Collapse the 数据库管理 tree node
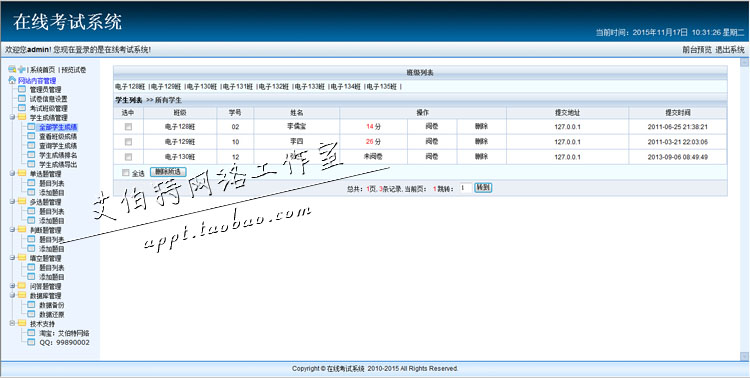 click(12, 295)
